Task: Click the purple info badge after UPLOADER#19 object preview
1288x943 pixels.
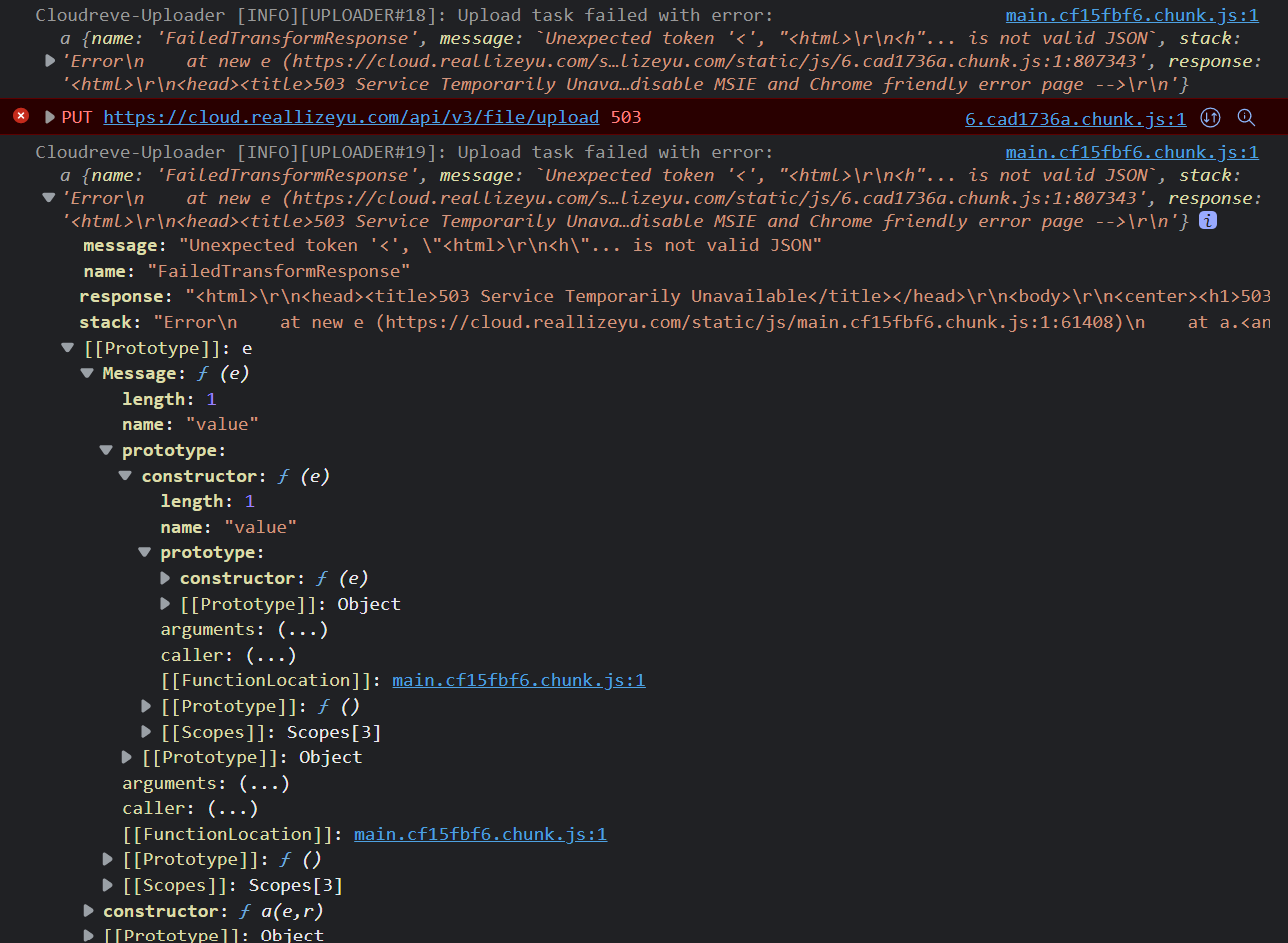Action: [x=1207, y=221]
